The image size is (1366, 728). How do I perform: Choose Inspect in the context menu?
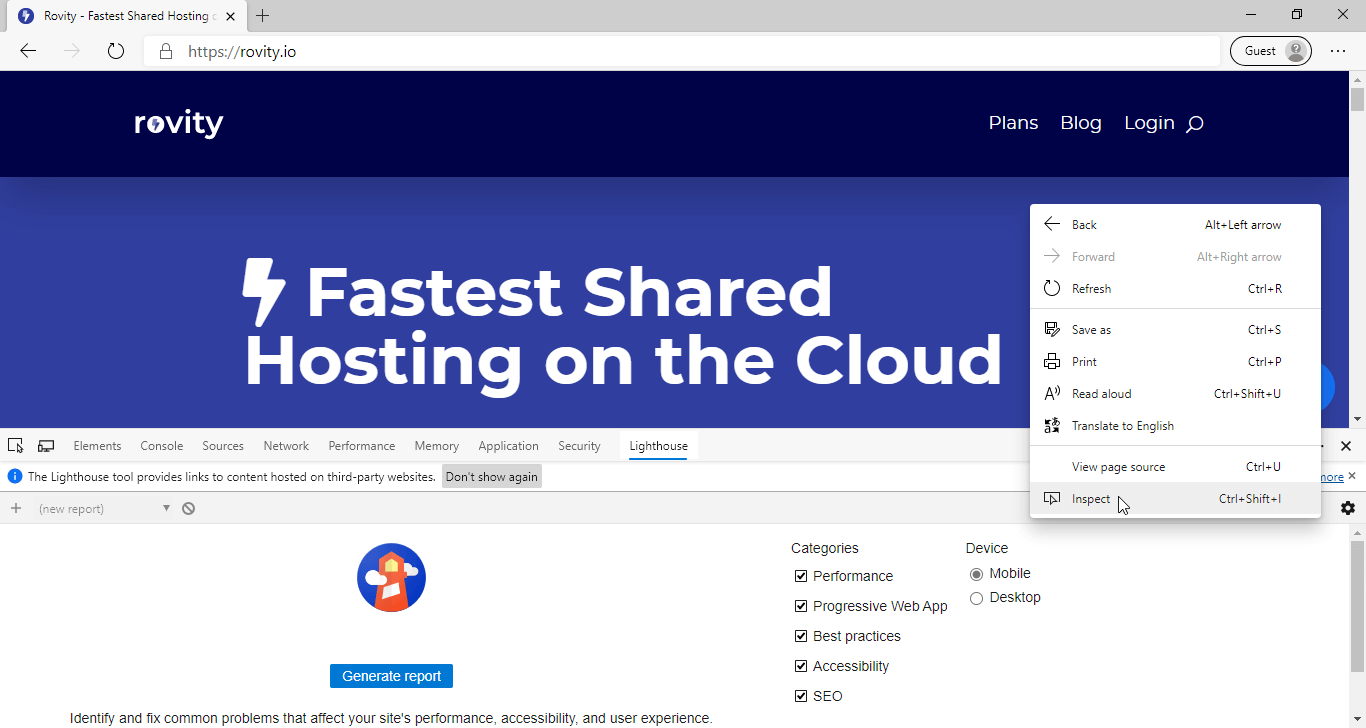[1175, 499]
